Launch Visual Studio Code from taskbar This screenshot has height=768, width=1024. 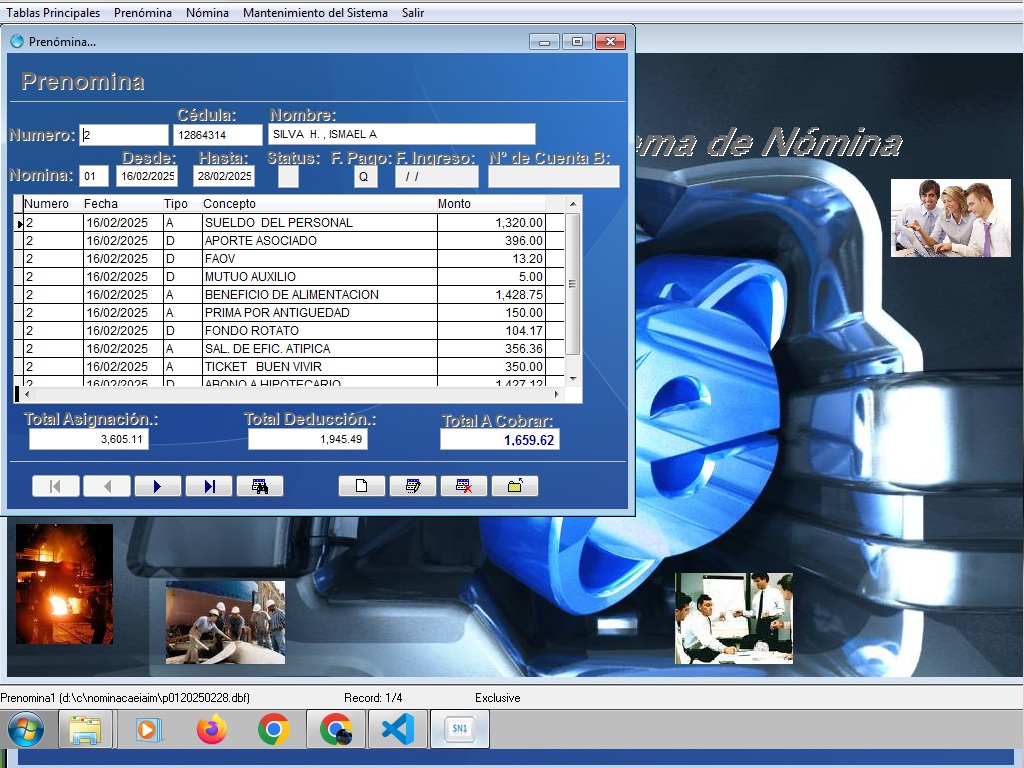pos(398,730)
